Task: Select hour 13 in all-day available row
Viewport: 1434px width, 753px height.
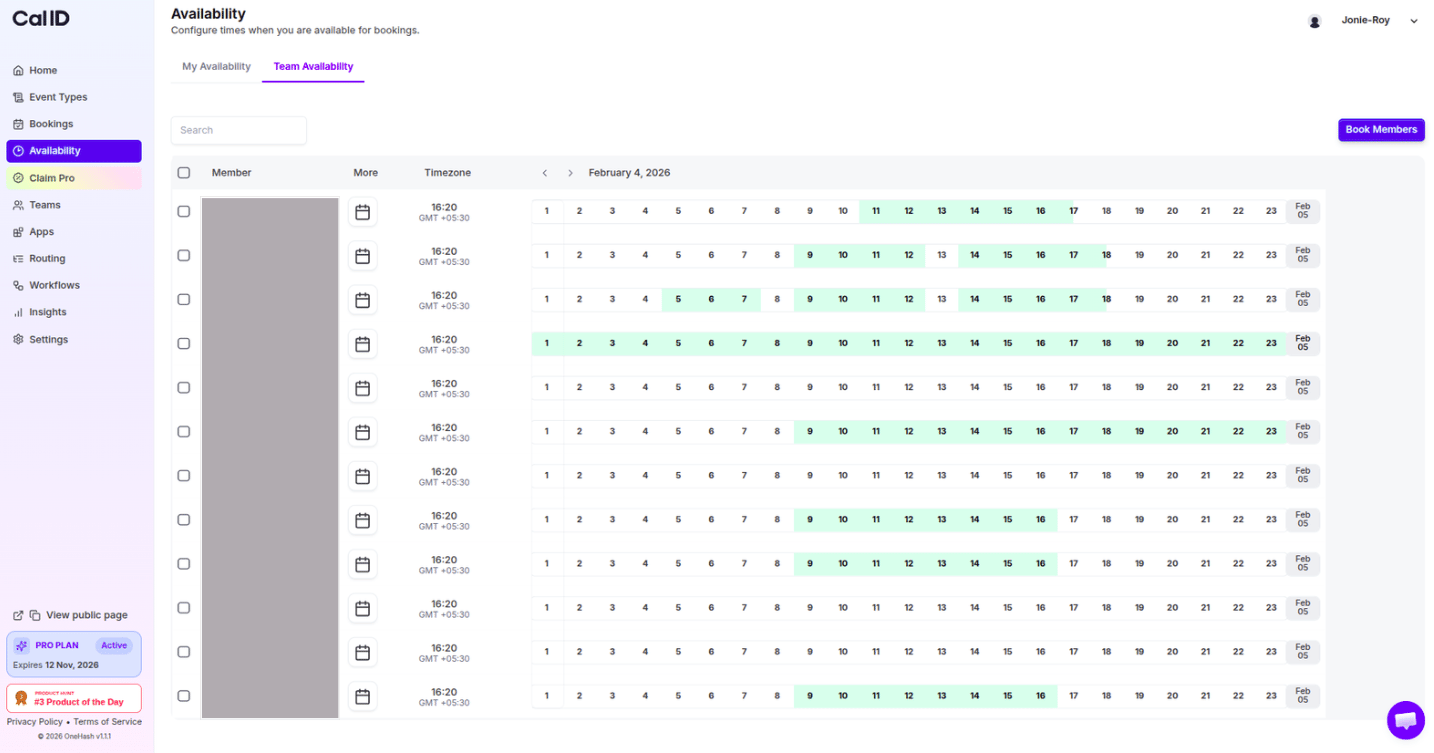Action: click(x=942, y=343)
